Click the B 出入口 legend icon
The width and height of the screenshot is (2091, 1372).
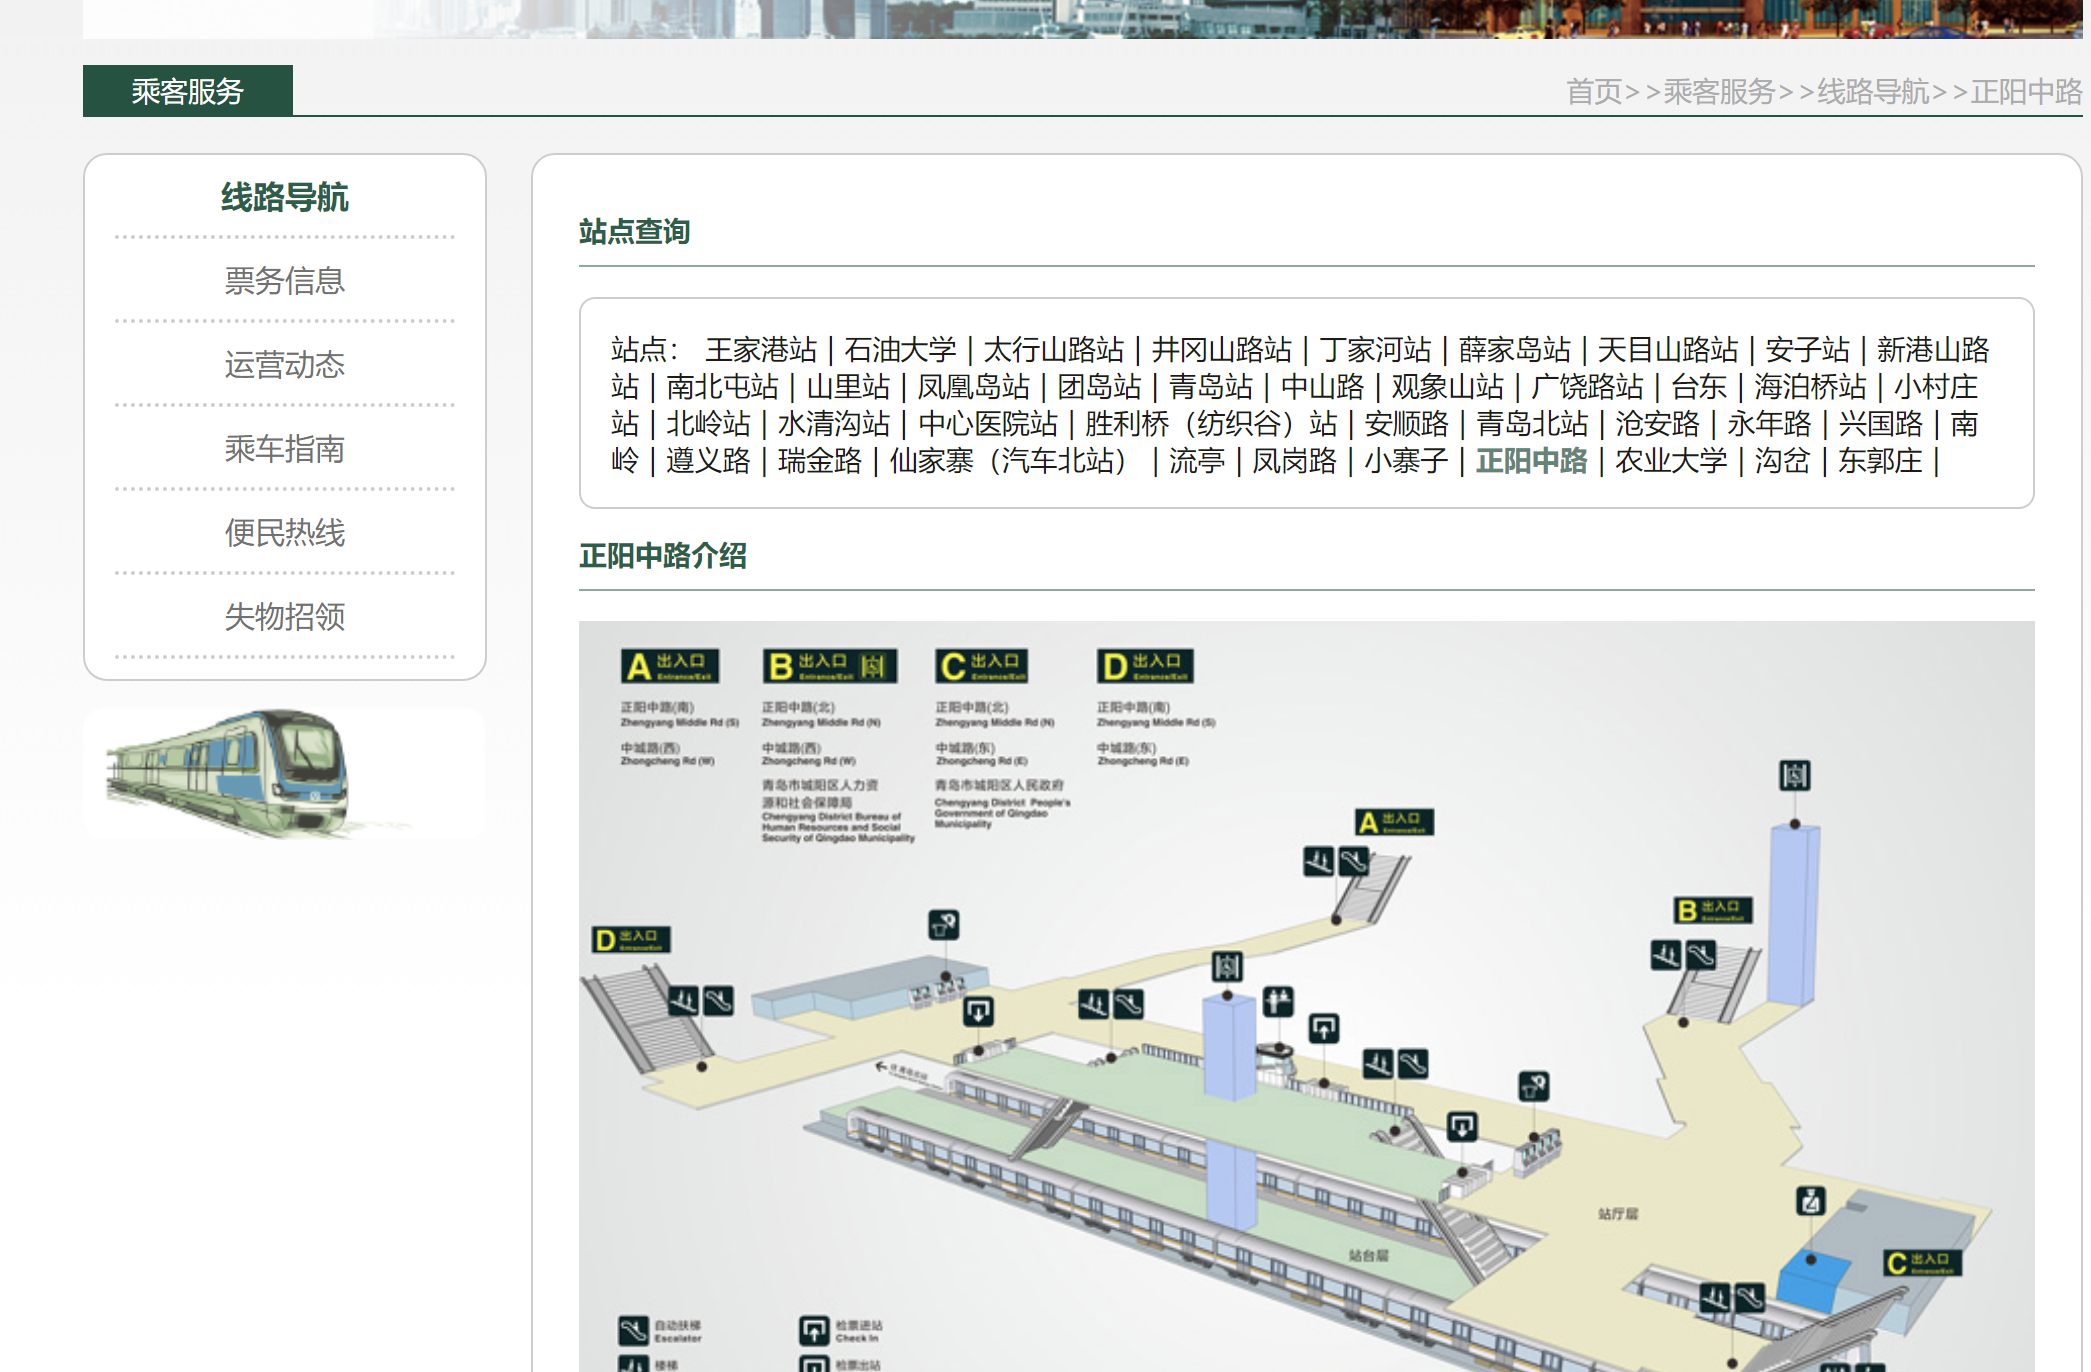click(830, 666)
